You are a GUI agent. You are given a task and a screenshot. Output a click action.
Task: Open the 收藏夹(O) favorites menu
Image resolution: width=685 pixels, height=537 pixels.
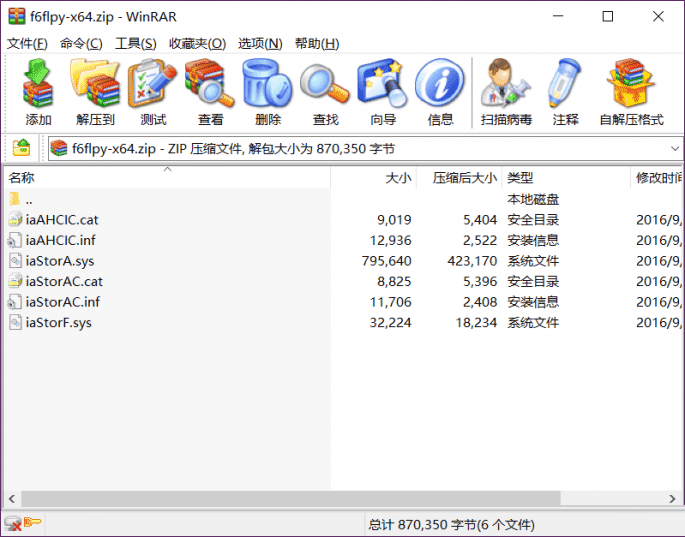(197, 43)
